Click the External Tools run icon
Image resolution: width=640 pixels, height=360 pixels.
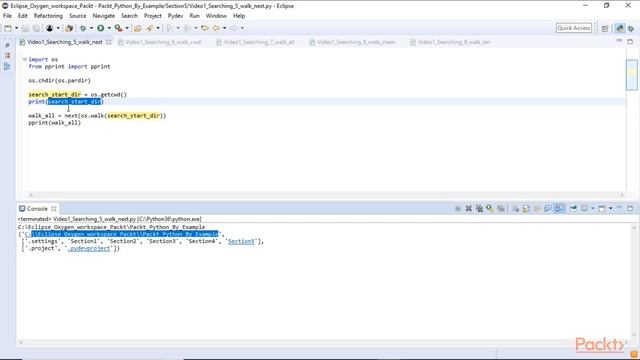click(x=118, y=28)
